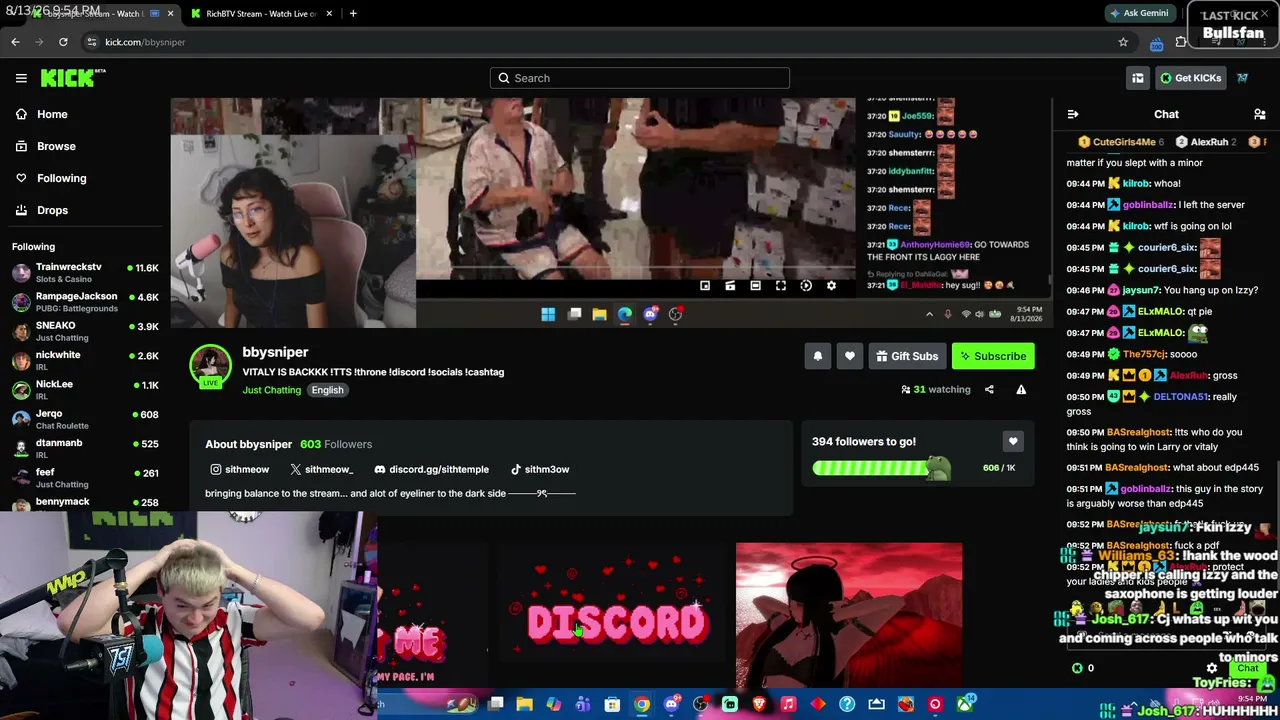Click the Gift Subs button
The height and width of the screenshot is (720, 1280).
[x=907, y=356]
